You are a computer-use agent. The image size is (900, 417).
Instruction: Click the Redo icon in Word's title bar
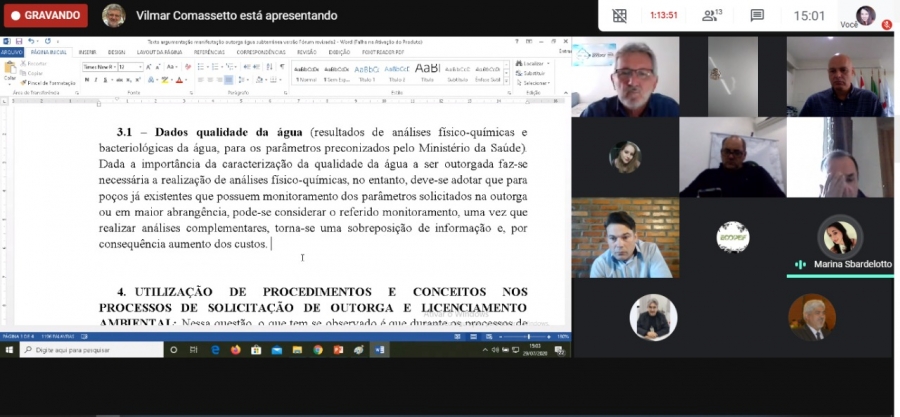[x=48, y=41]
